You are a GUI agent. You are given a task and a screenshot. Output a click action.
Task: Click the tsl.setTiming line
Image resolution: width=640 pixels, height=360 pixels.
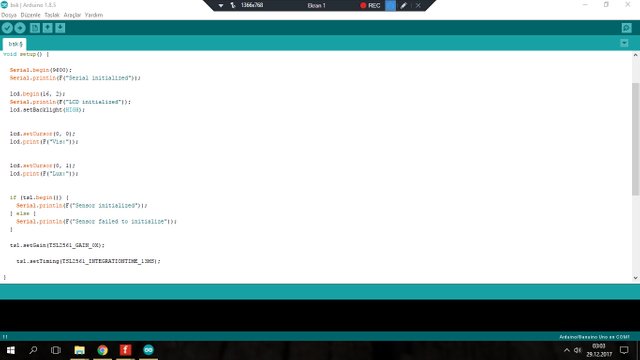88,261
